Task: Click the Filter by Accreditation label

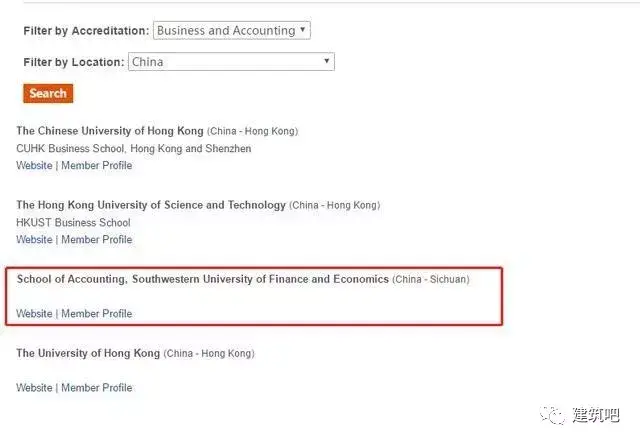Action: point(87,31)
